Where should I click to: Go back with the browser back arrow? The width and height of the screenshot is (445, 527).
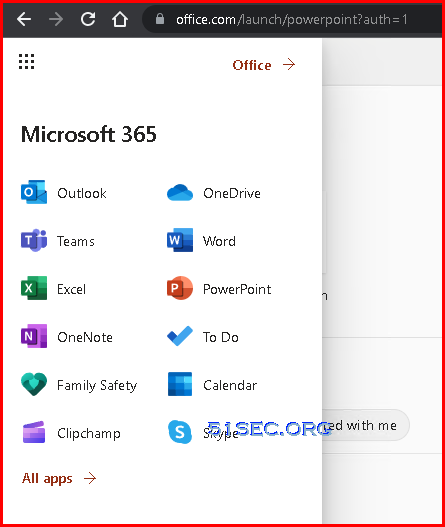[24, 19]
